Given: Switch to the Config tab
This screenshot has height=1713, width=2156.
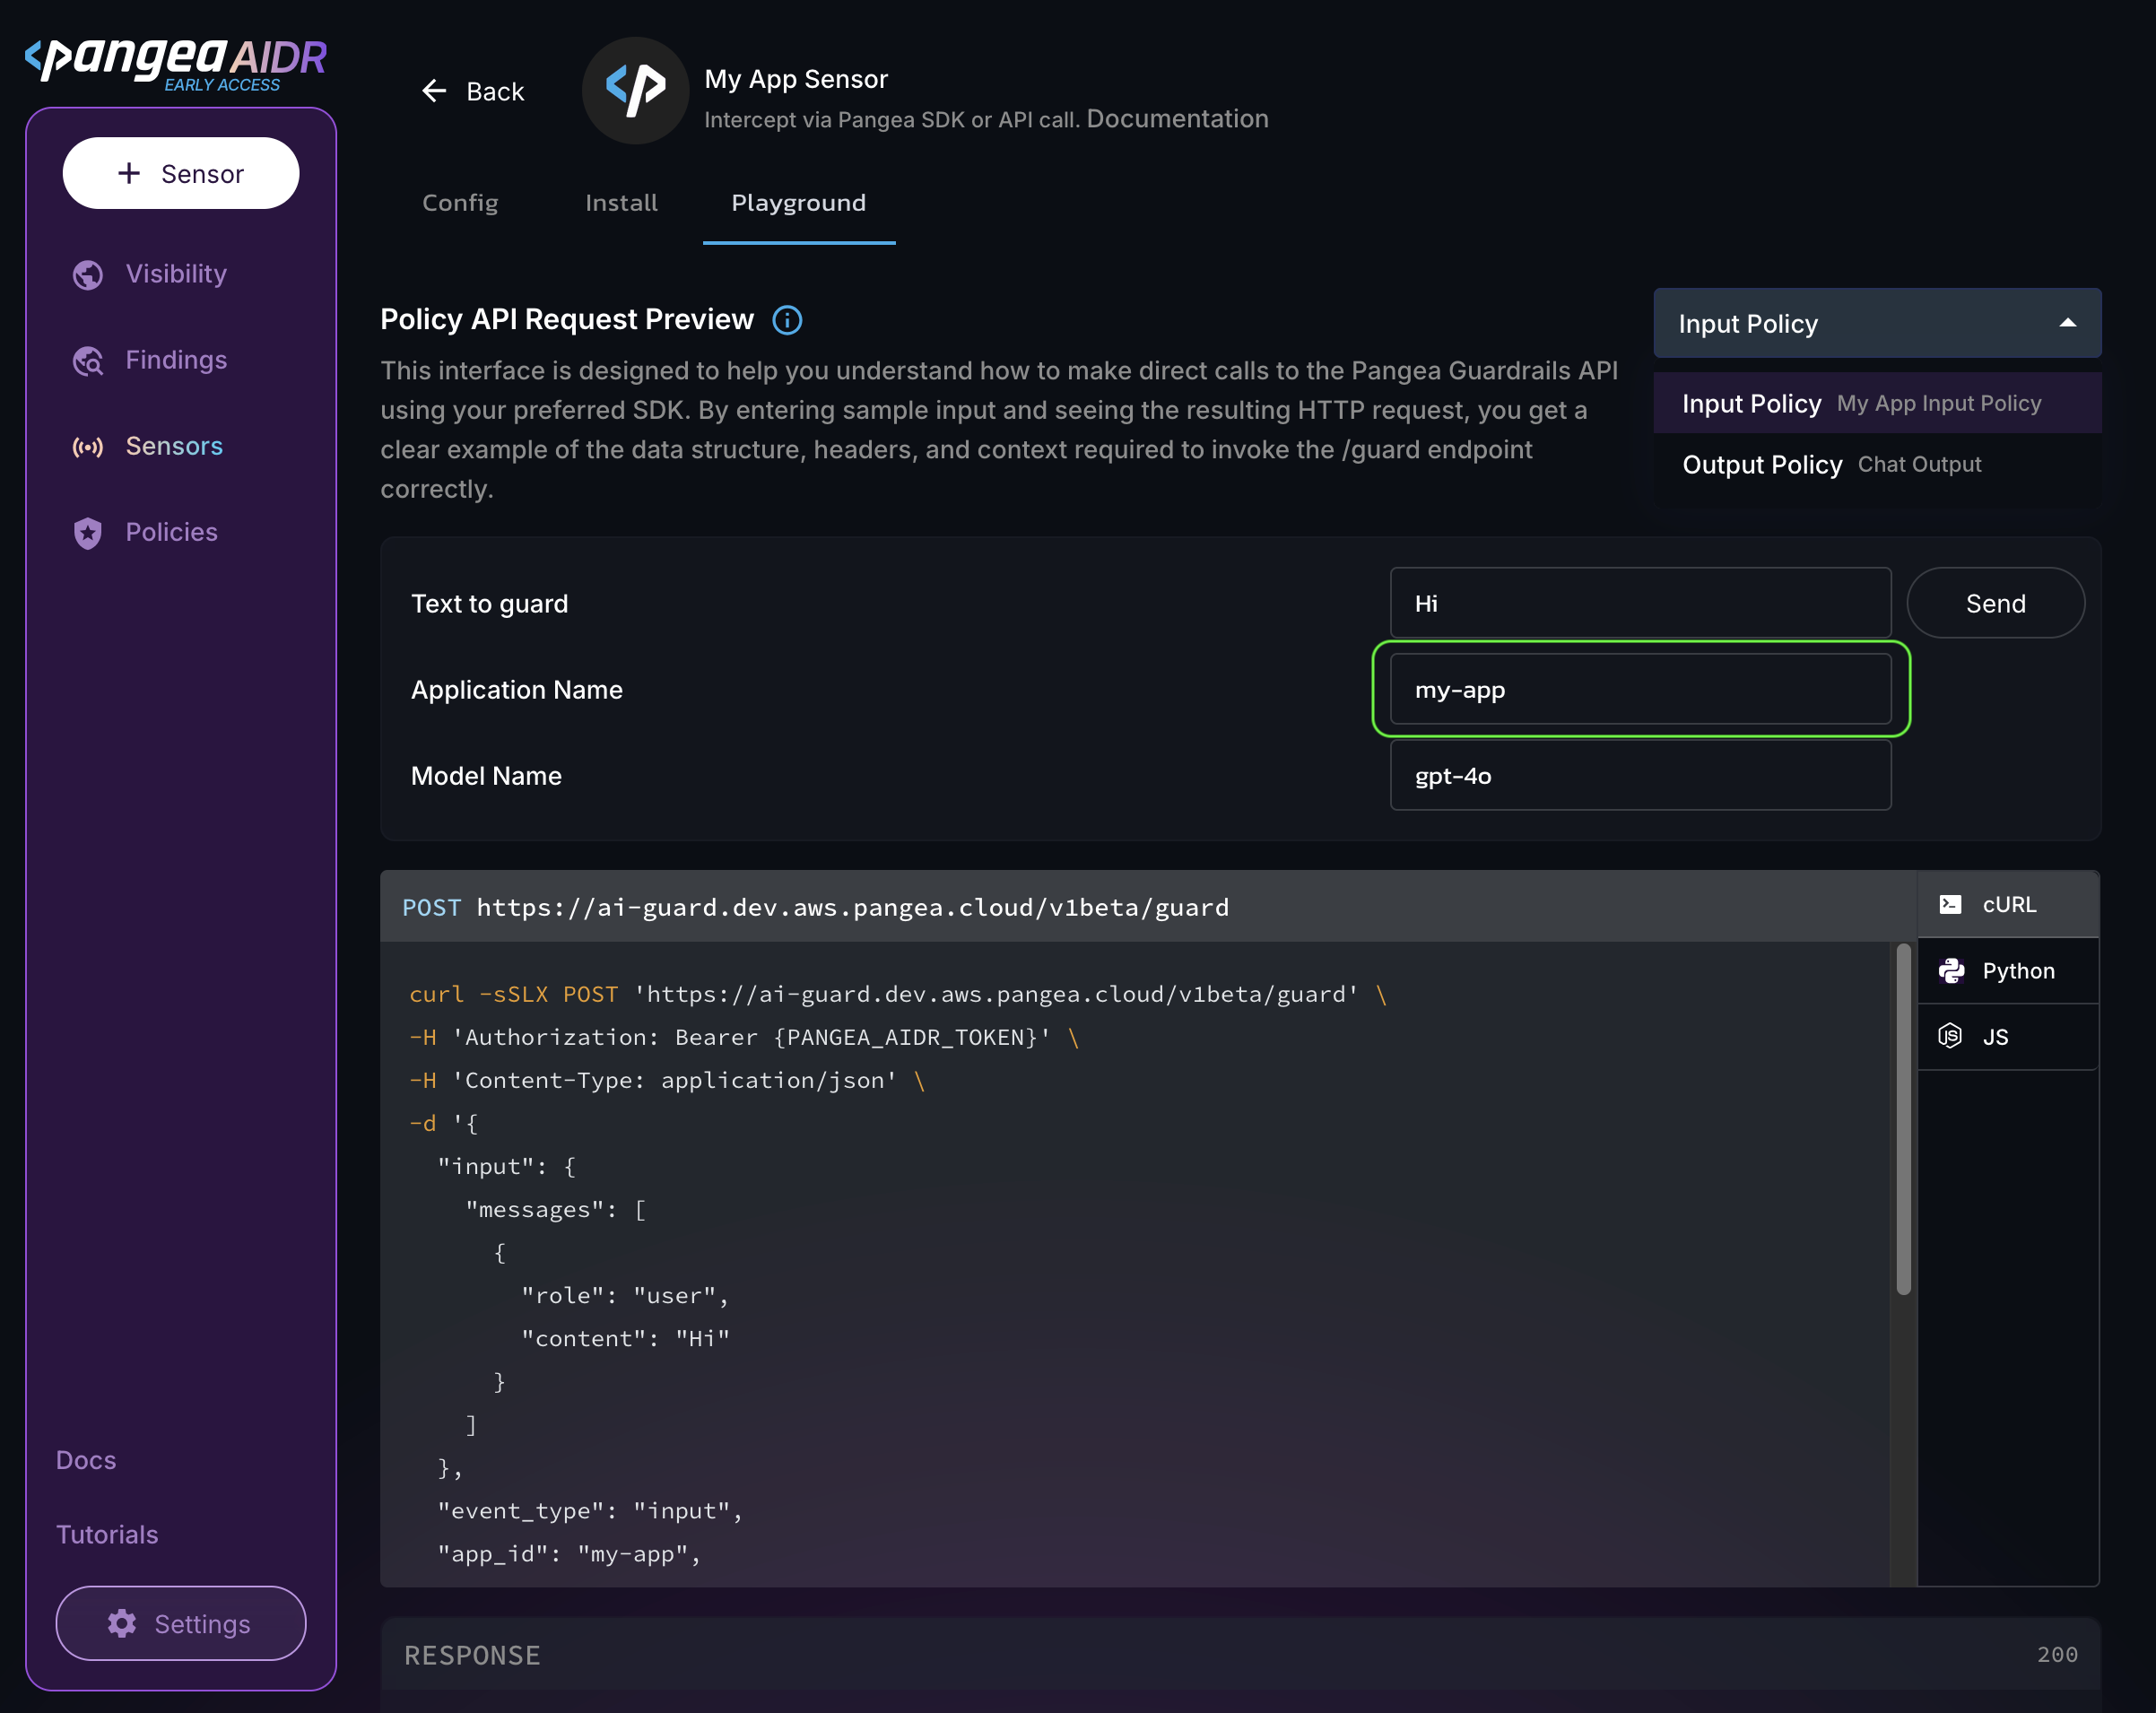Looking at the screenshot, I should [460, 203].
